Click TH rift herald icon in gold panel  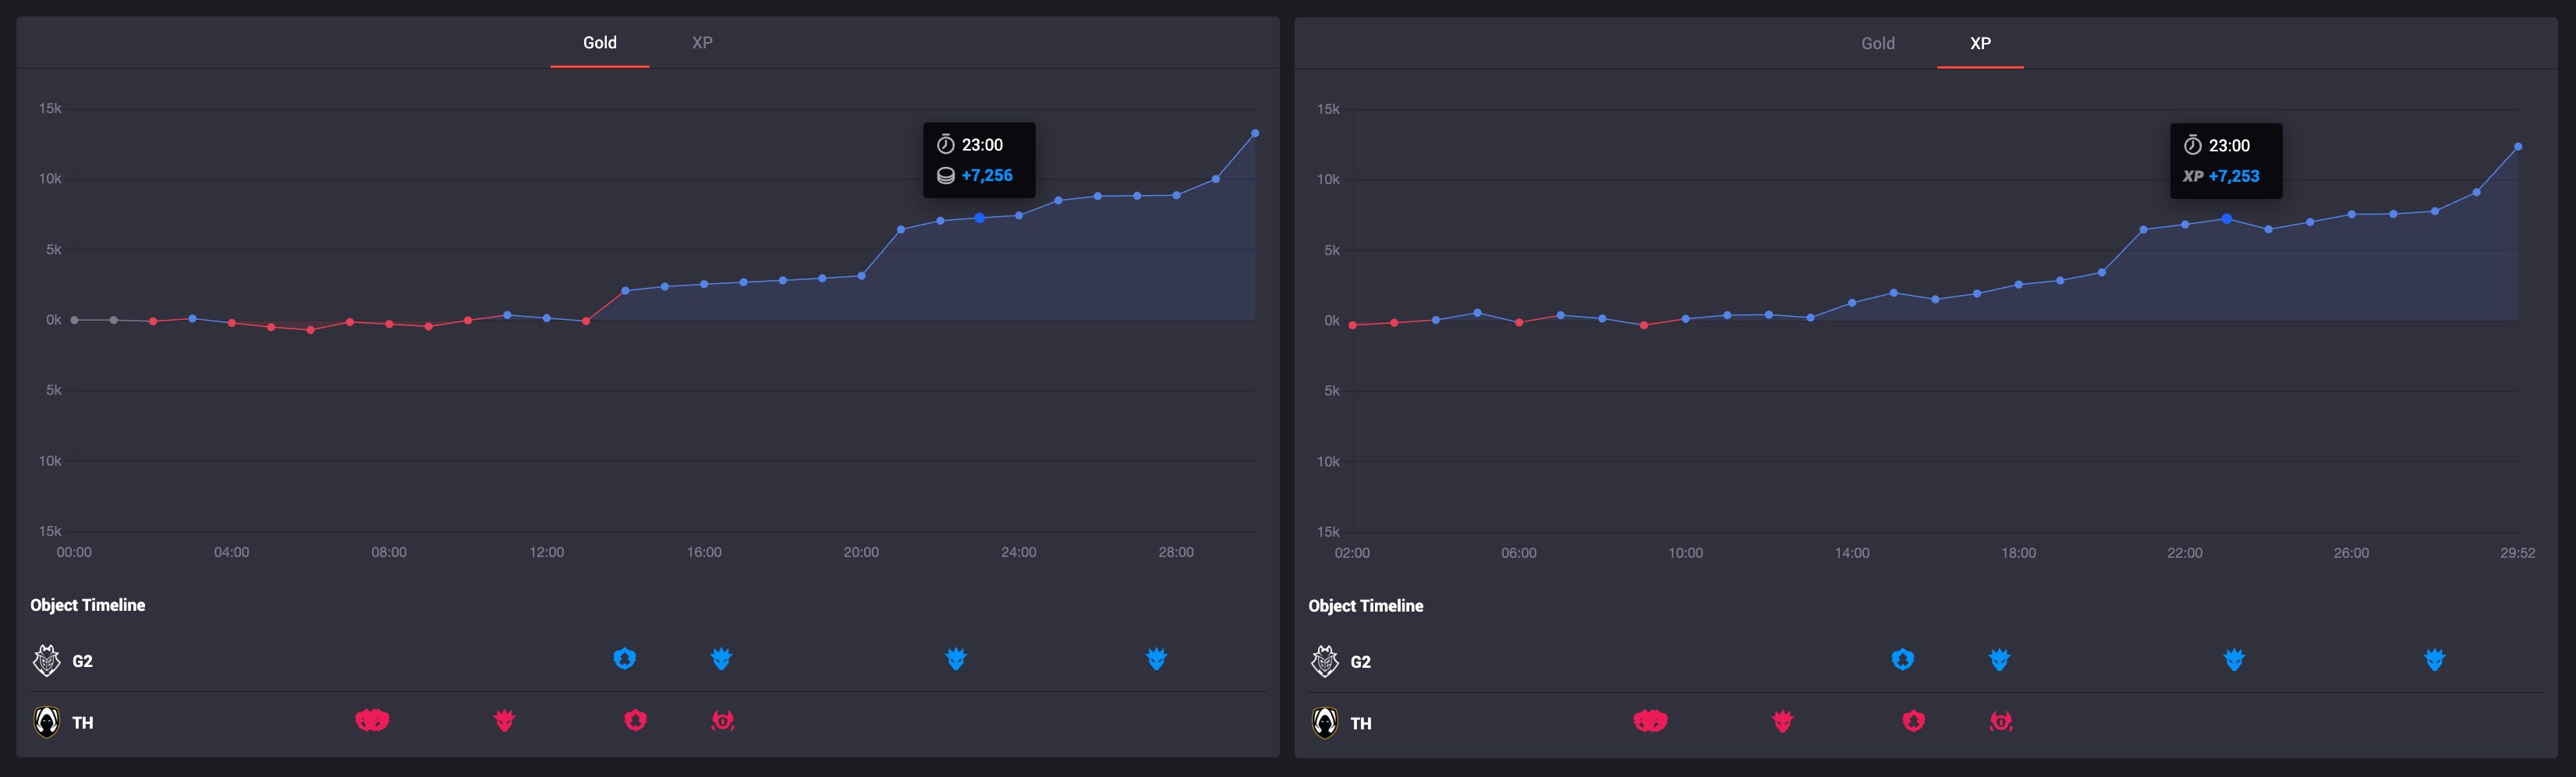(723, 720)
